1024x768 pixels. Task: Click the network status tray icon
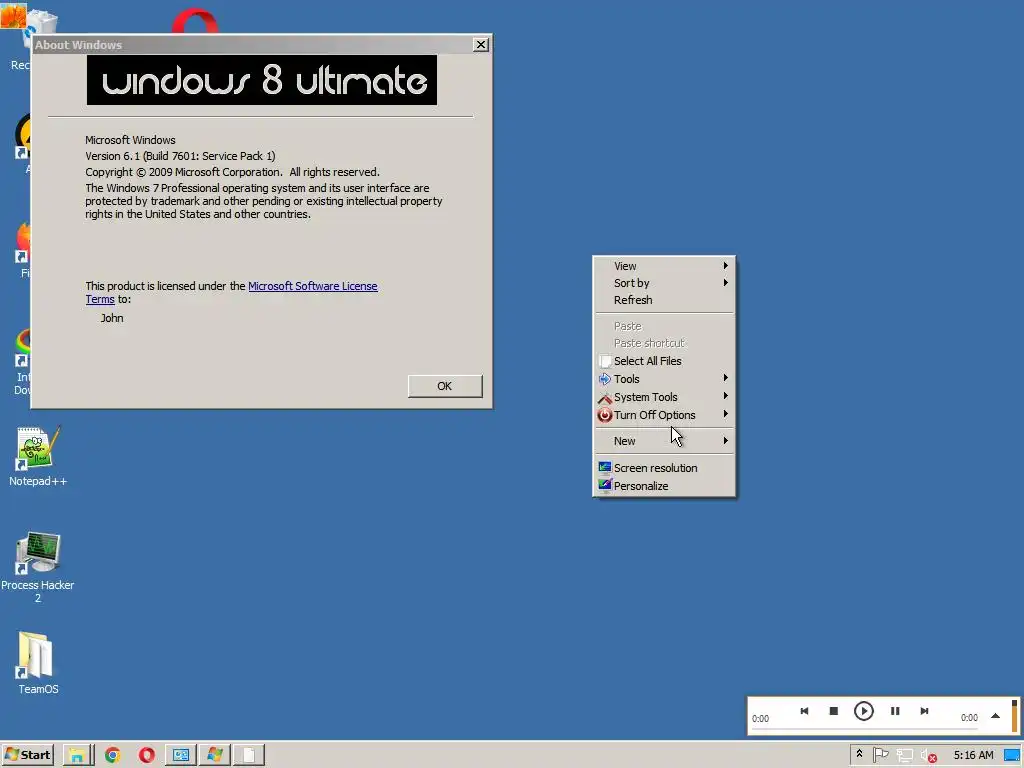904,756
